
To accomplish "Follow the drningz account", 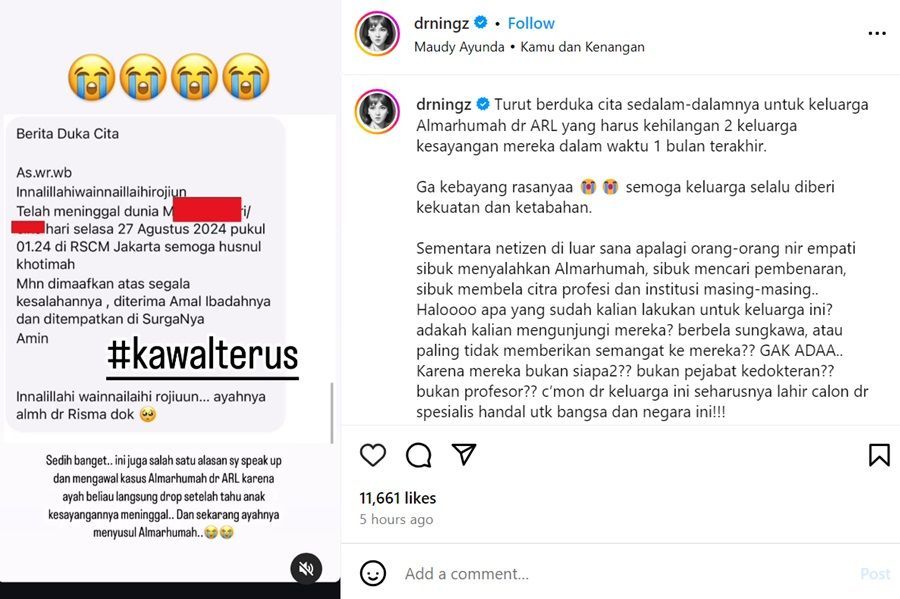I will click(x=531, y=24).
